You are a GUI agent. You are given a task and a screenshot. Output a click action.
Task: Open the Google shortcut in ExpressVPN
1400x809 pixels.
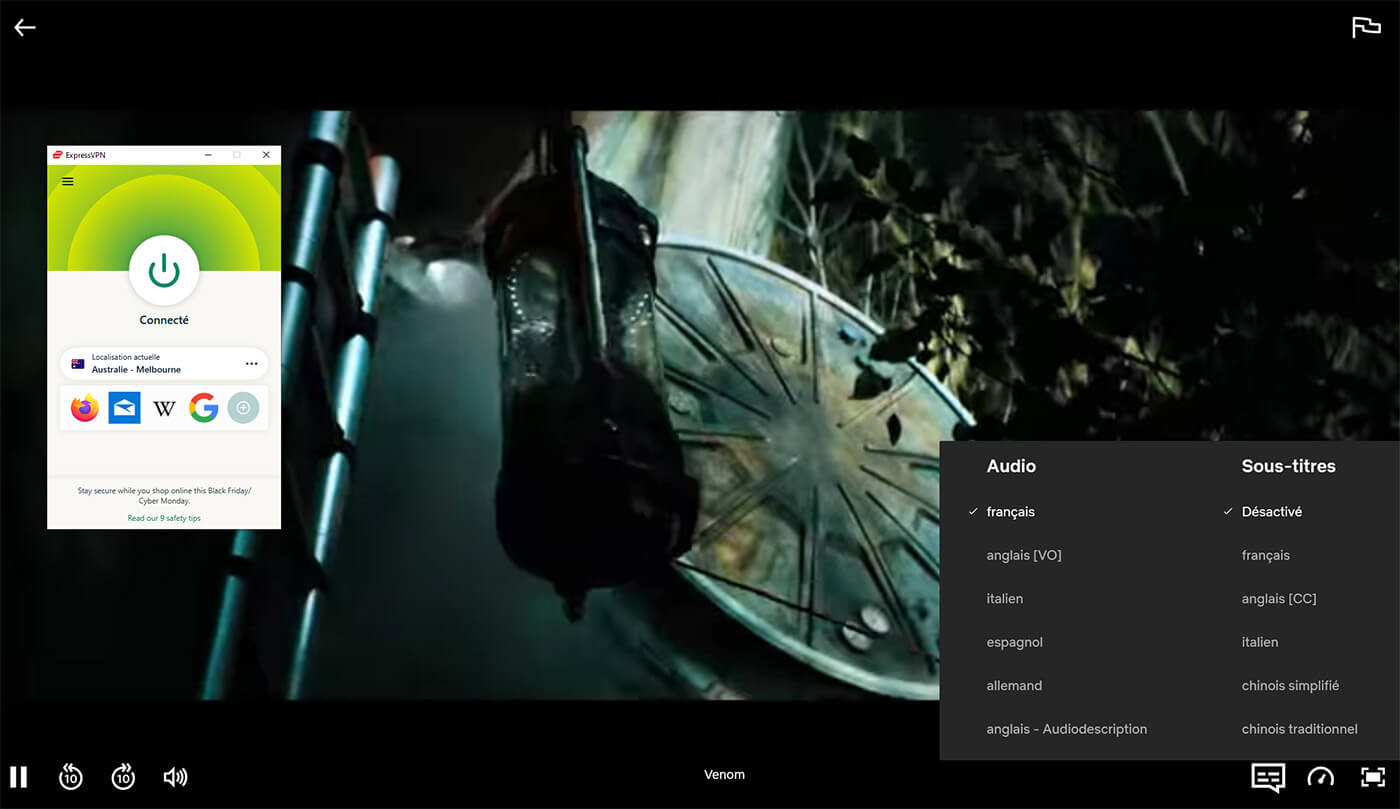[203, 408]
